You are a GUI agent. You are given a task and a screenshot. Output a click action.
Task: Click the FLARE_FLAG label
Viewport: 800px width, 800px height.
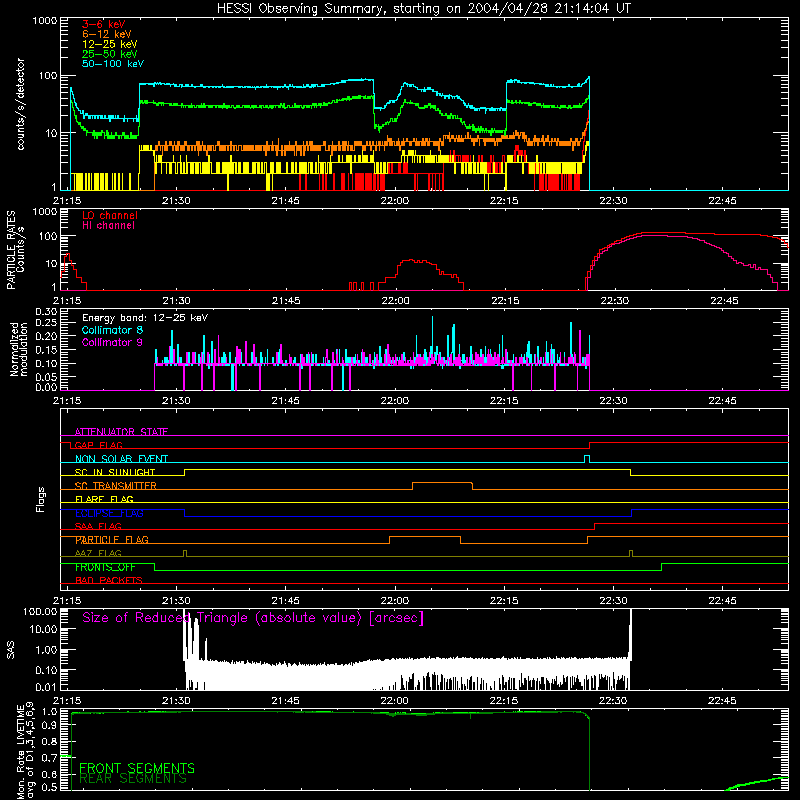point(104,499)
